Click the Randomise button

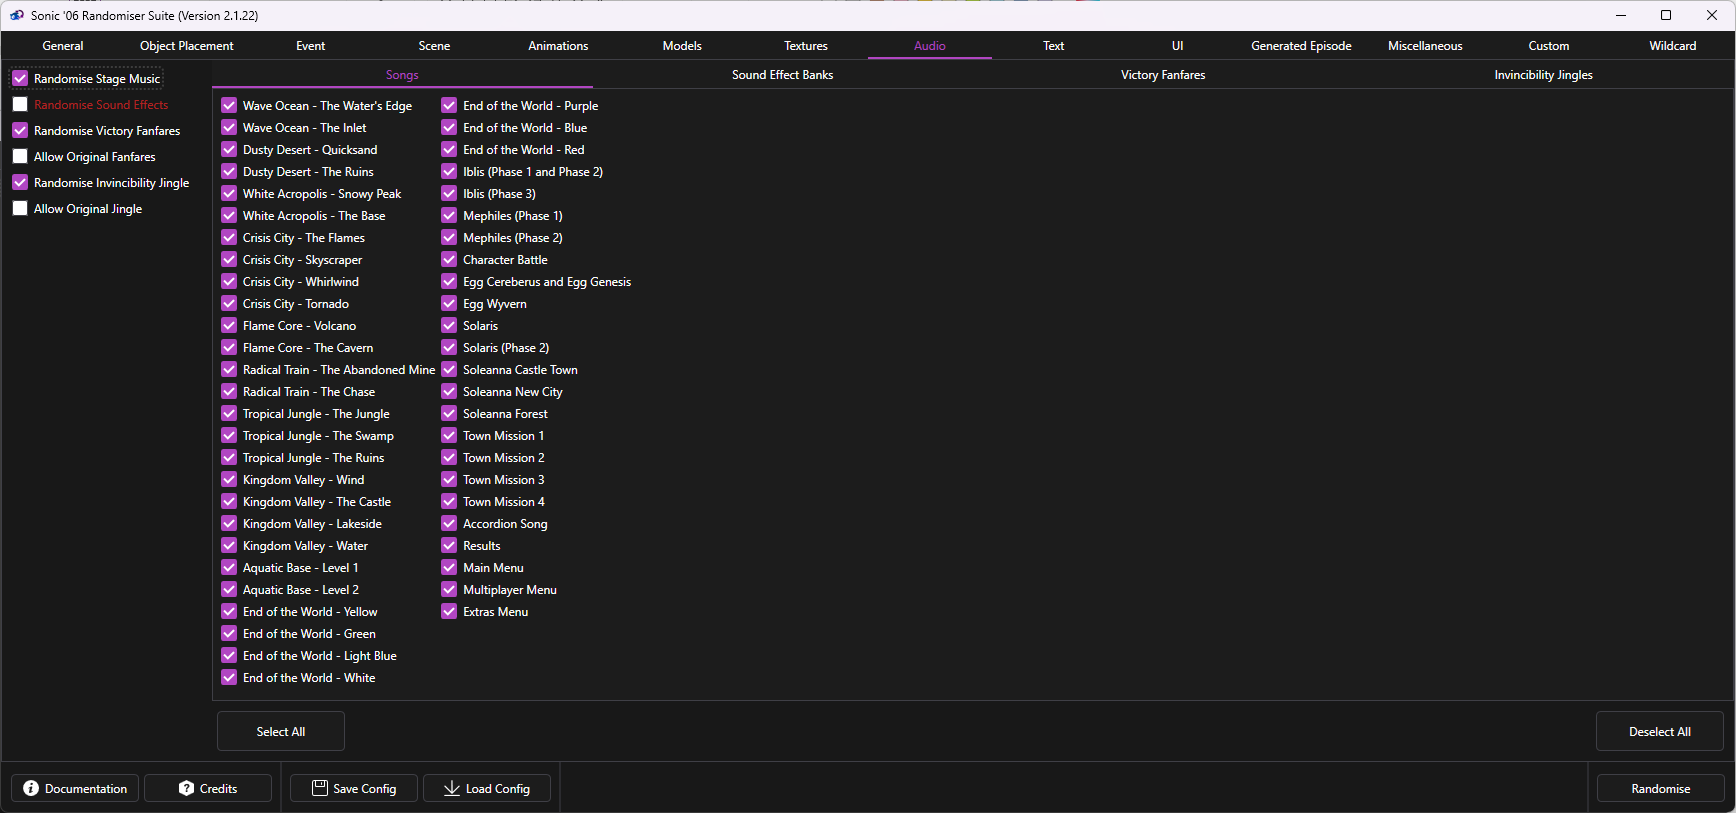[1661, 788]
